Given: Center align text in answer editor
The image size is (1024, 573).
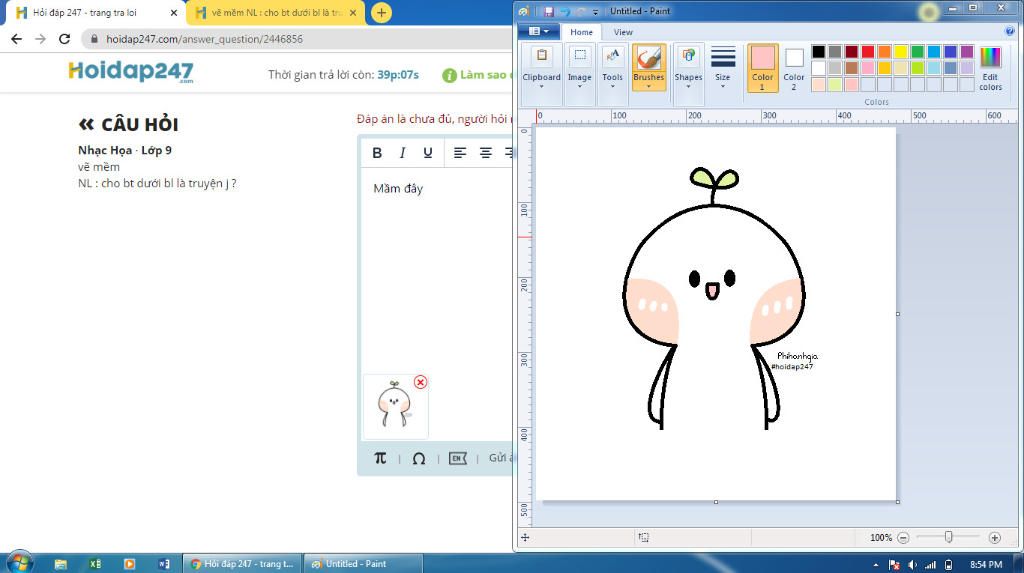Looking at the screenshot, I should click(485, 153).
